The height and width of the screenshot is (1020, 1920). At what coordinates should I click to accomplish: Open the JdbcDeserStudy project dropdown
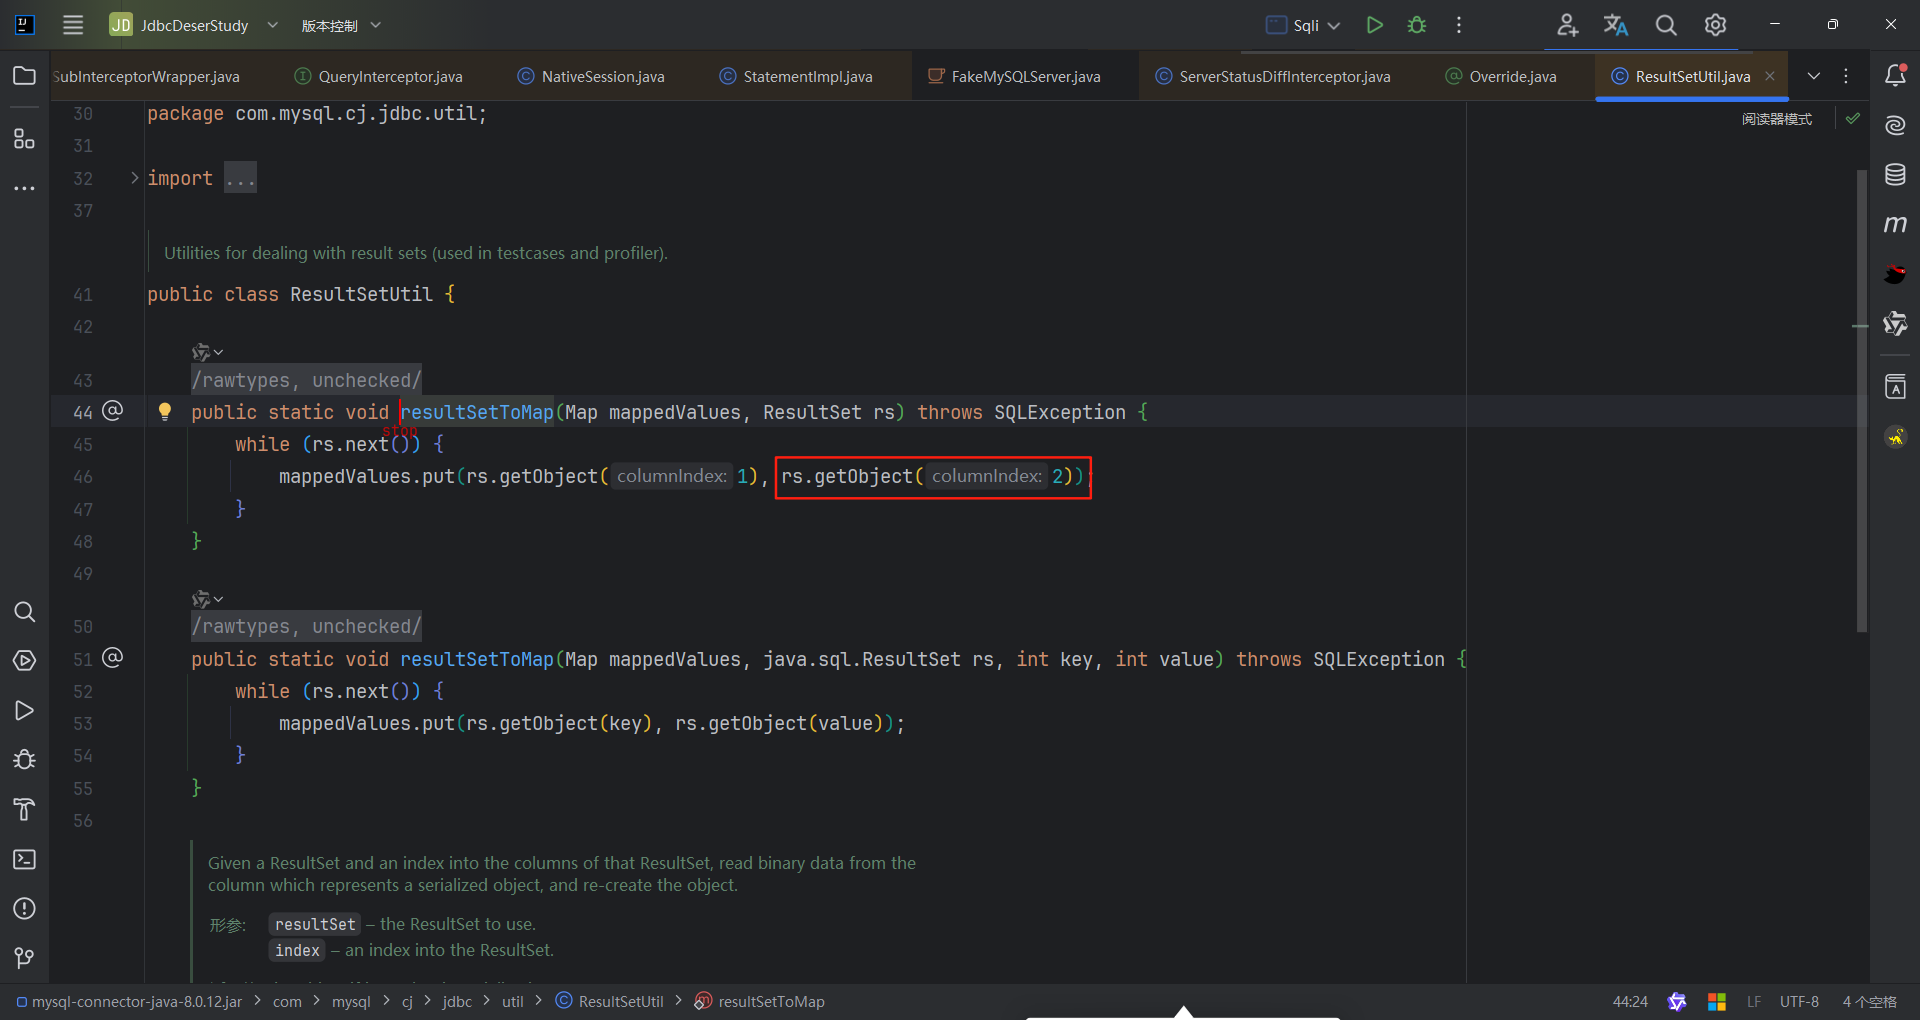[x=194, y=25]
